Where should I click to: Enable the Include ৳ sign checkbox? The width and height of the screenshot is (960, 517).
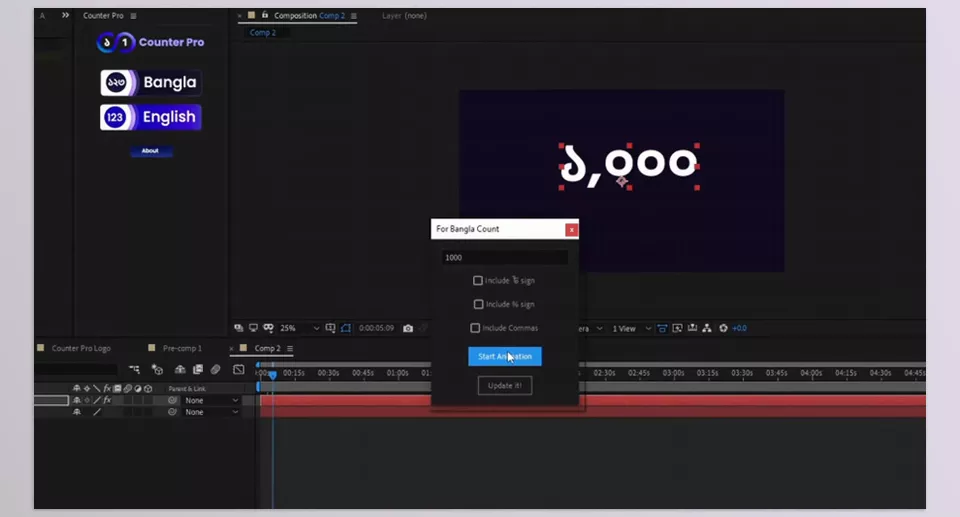click(x=478, y=281)
